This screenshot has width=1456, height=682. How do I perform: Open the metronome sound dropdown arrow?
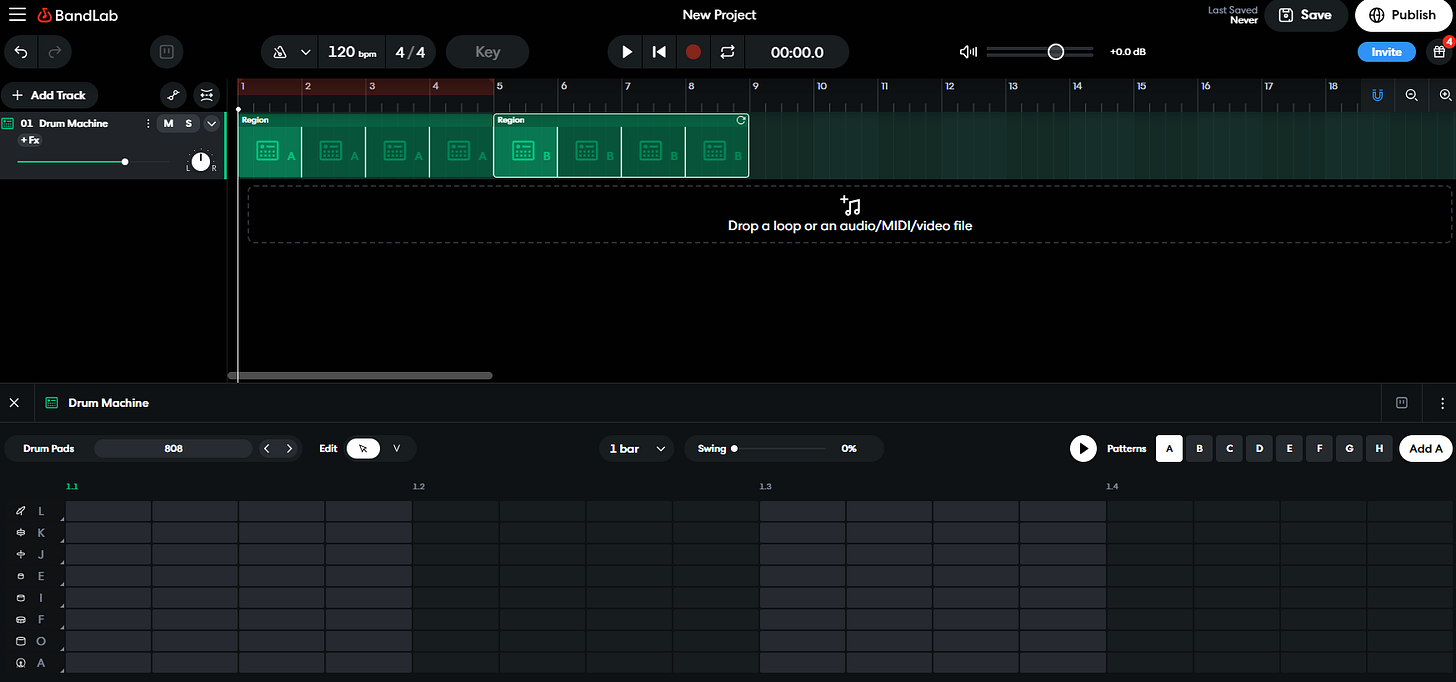tap(306, 51)
